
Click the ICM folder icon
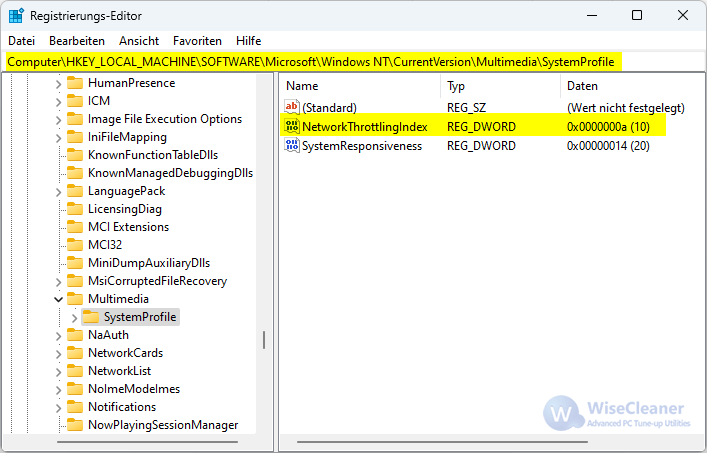[x=75, y=101]
